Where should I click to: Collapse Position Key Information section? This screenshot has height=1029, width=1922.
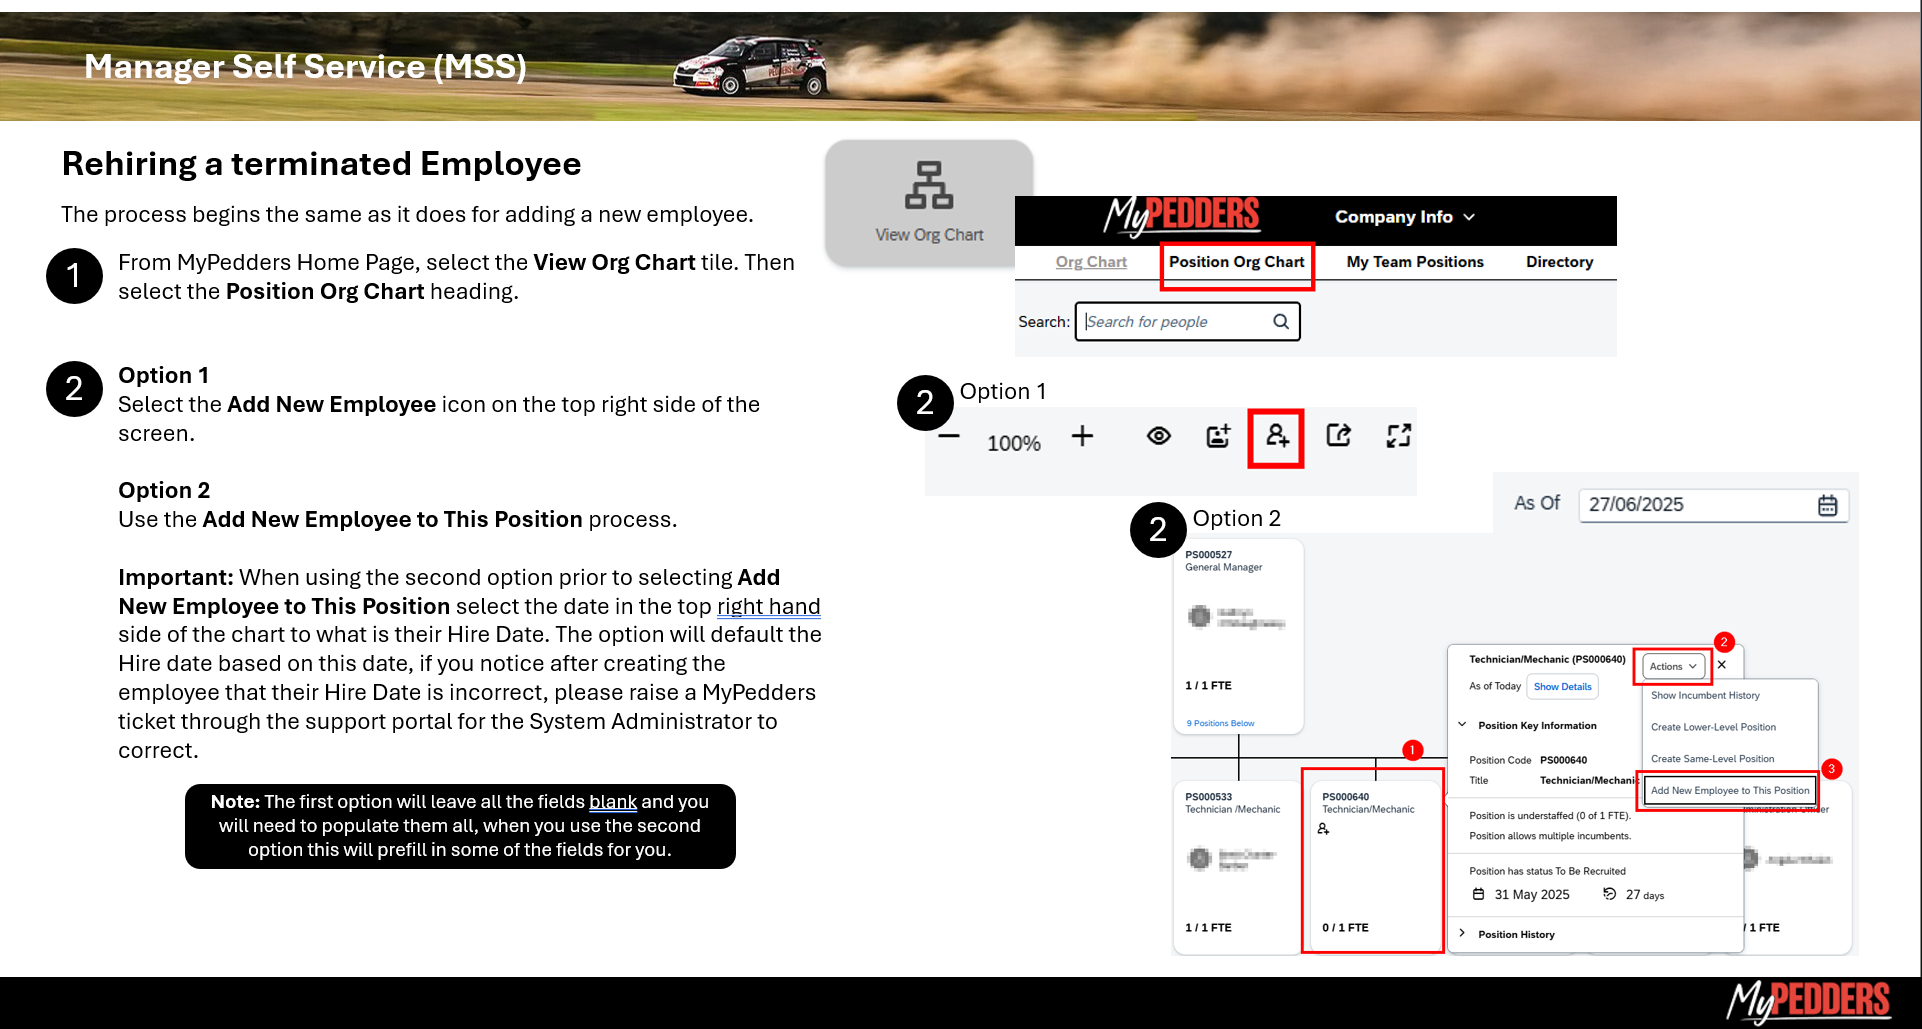tap(1462, 725)
